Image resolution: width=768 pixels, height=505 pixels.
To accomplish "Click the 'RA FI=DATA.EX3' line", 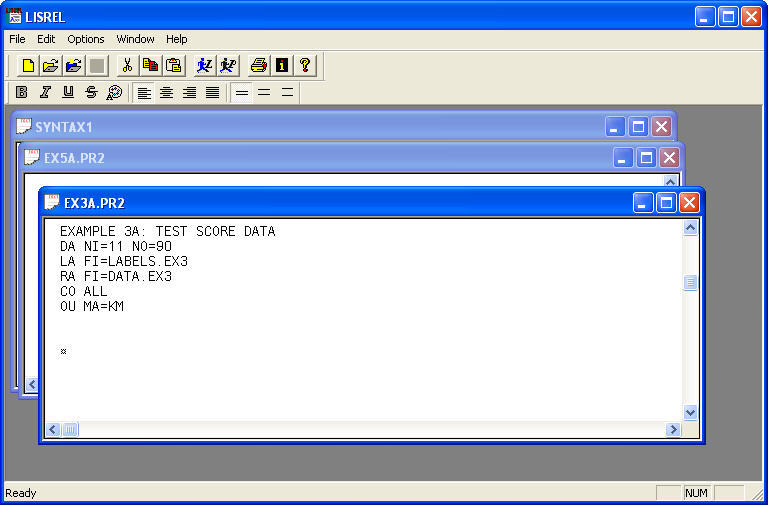I will tap(116, 277).
